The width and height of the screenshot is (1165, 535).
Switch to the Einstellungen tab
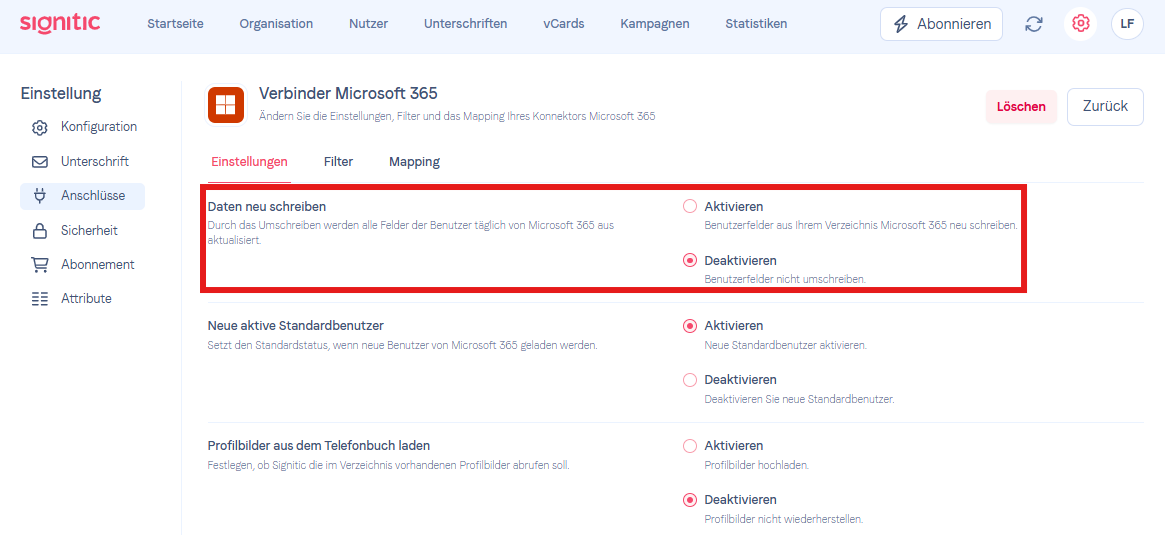(x=249, y=161)
